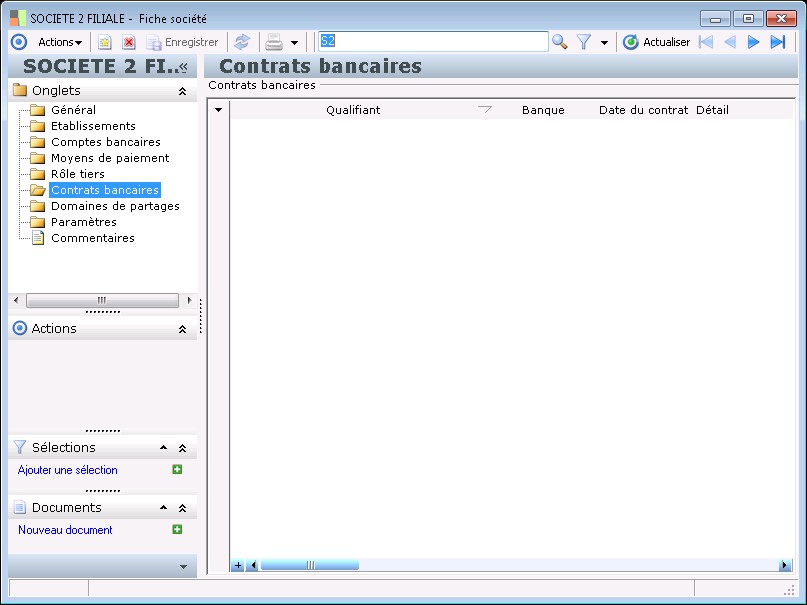Close the Fiche société window
Viewport: 807px width, 605px height.
coord(781,19)
